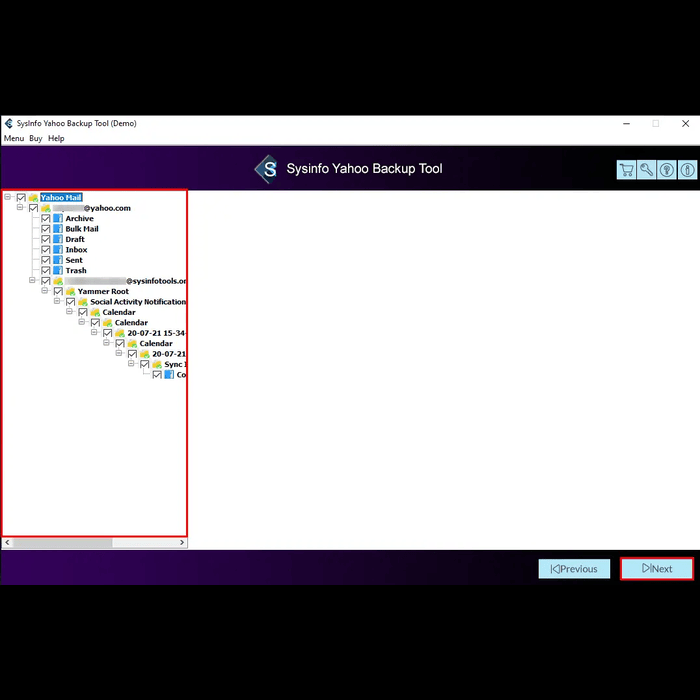Uncheck the Sent folder checkbox

(x=46, y=260)
